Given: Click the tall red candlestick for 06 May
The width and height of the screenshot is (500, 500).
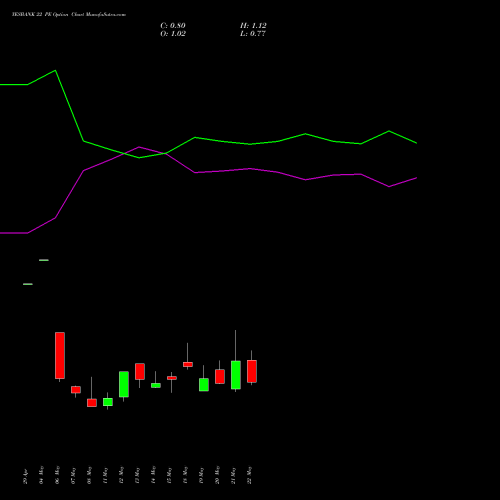Looking at the screenshot, I should (60, 355).
